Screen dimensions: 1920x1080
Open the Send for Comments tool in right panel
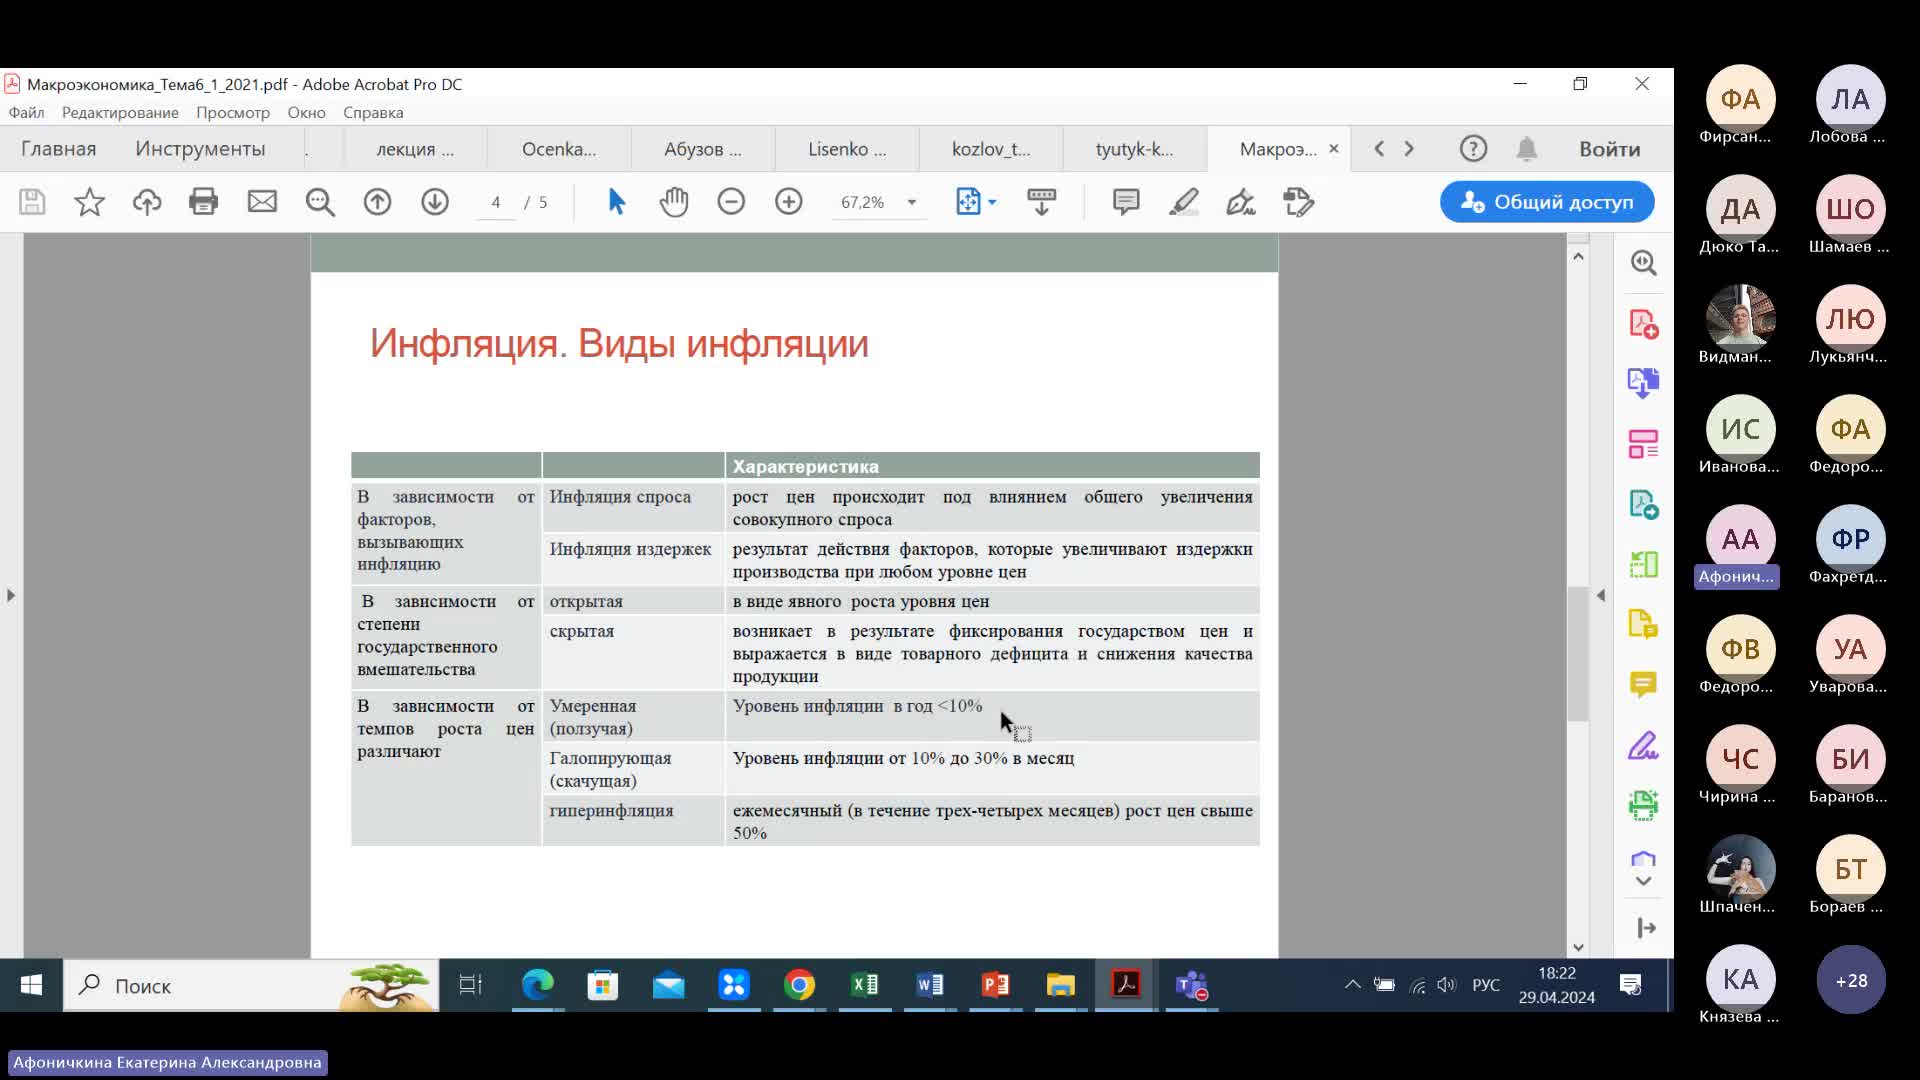click(x=1644, y=625)
